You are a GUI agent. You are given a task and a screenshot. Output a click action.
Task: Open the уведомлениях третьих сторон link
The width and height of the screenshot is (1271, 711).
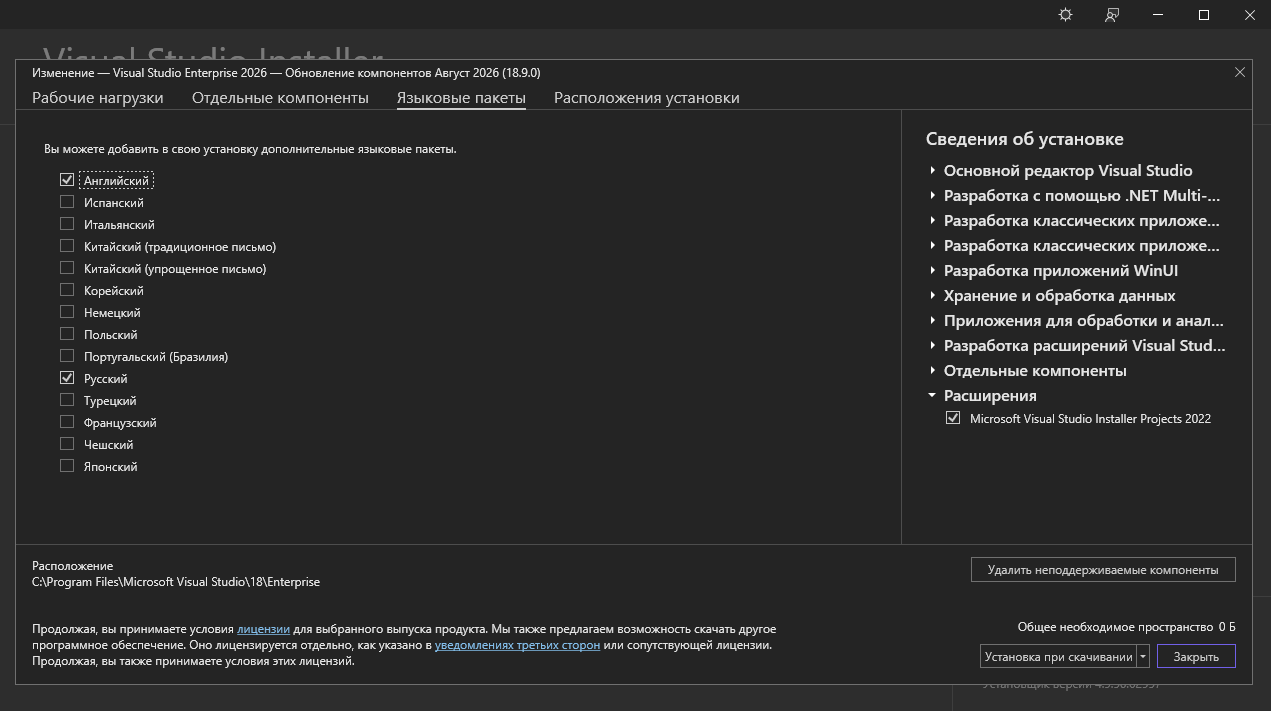[x=518, y=645]
